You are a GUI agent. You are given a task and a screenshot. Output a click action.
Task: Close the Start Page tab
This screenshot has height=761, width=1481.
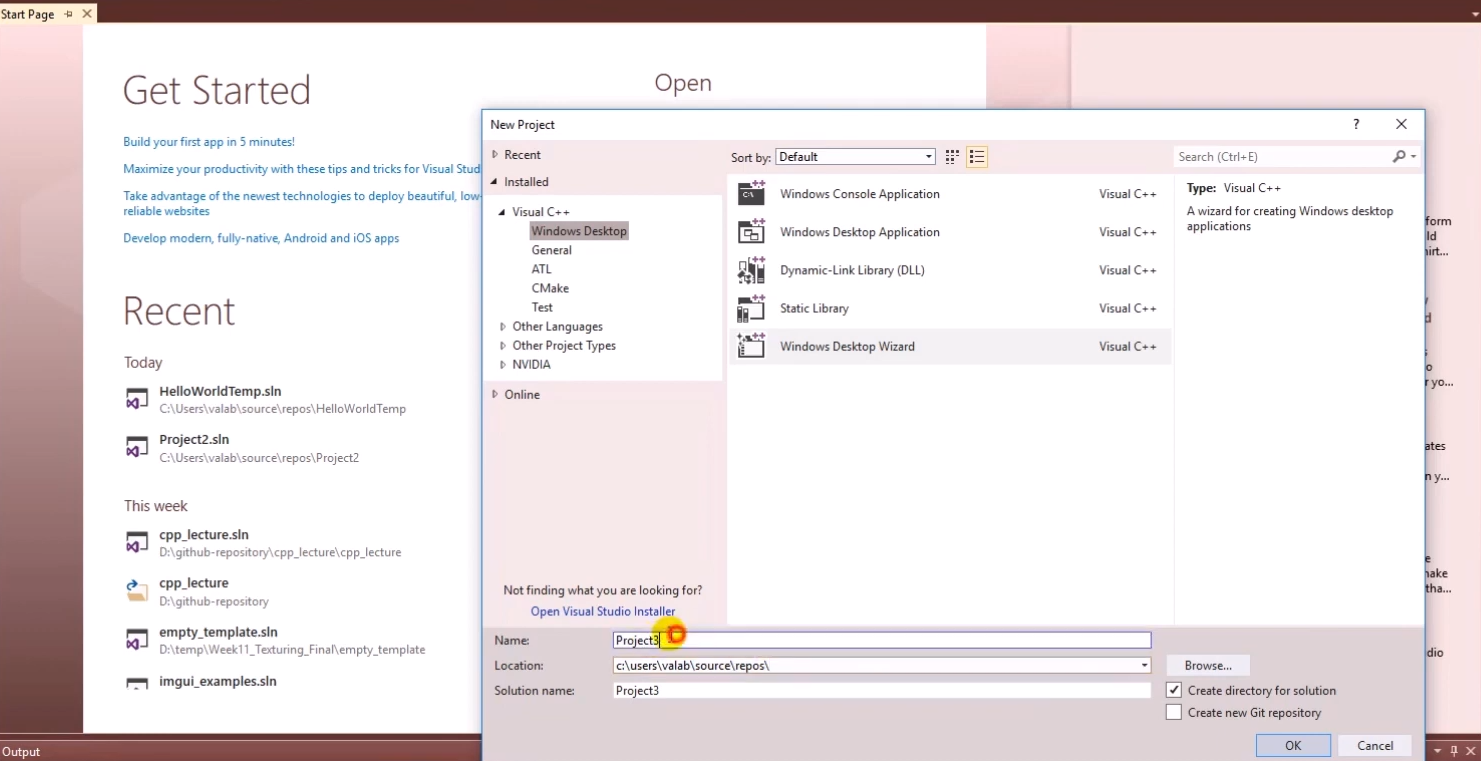click(x=87, y=14)
